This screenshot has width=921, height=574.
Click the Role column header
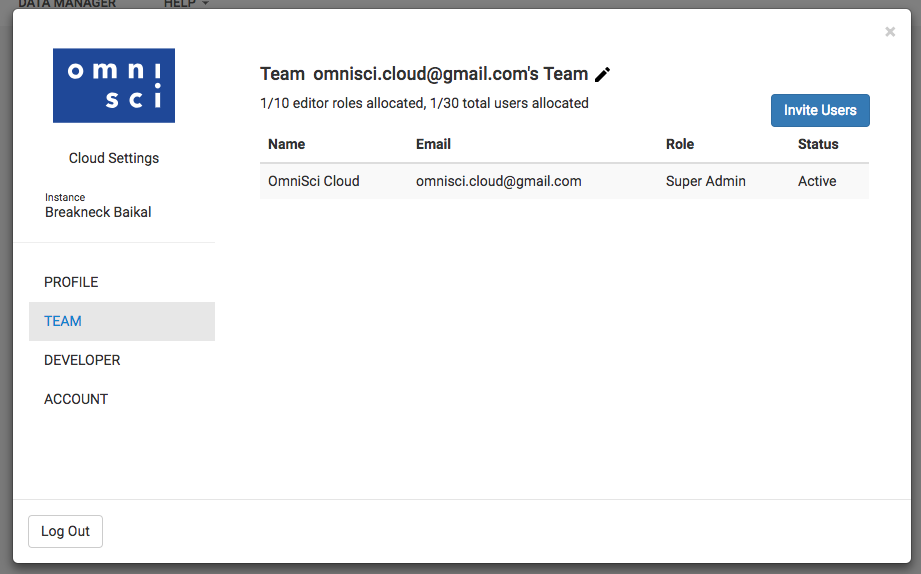[x=680, y=144]
